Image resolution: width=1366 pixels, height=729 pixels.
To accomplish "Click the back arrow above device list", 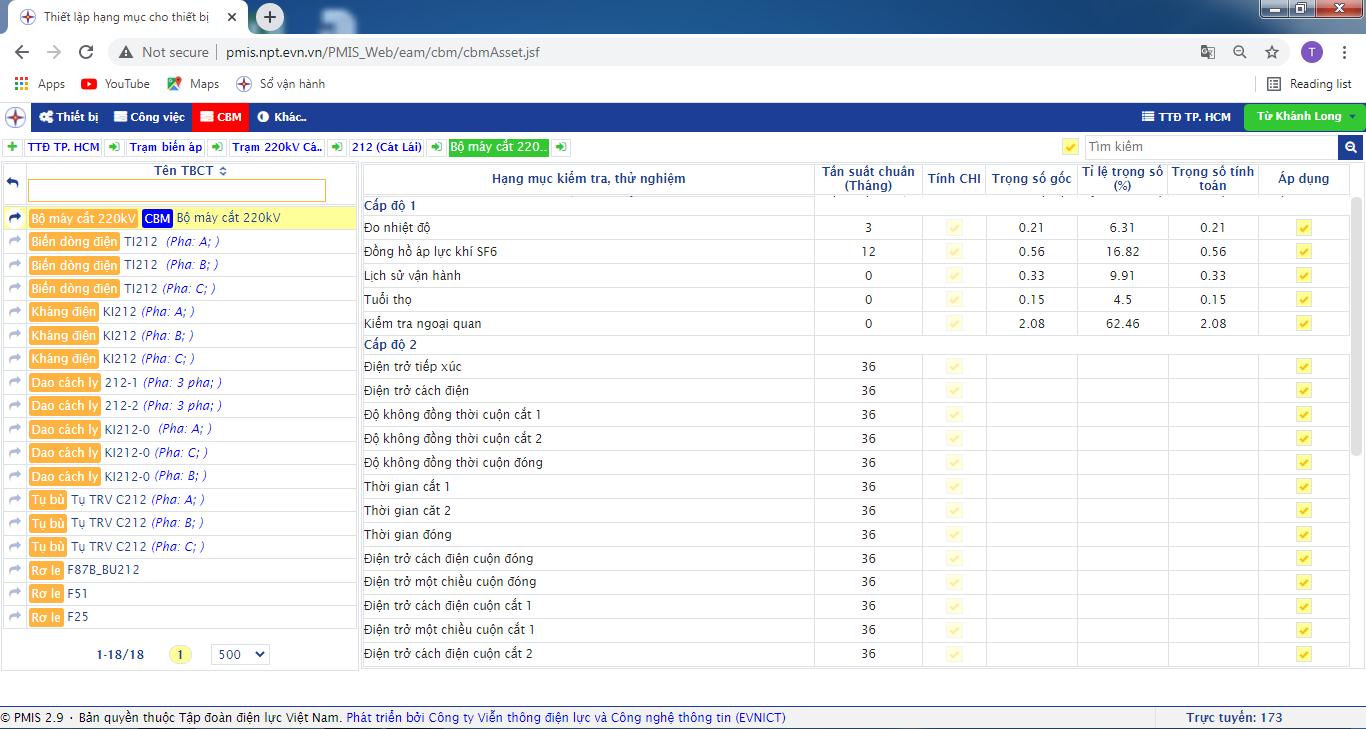I will point(13,182).
